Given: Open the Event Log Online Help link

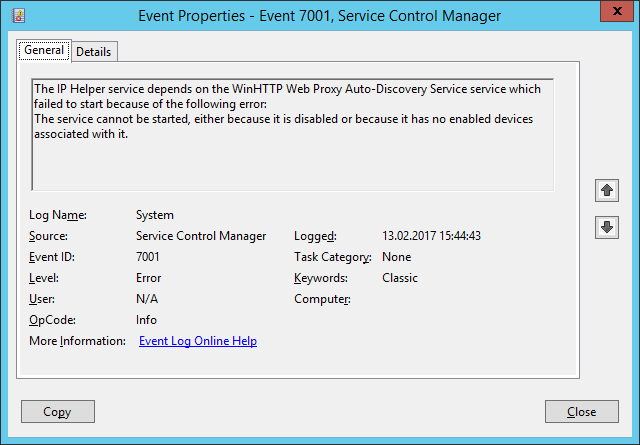Looking at the screenshot, I should click(197, 341).
